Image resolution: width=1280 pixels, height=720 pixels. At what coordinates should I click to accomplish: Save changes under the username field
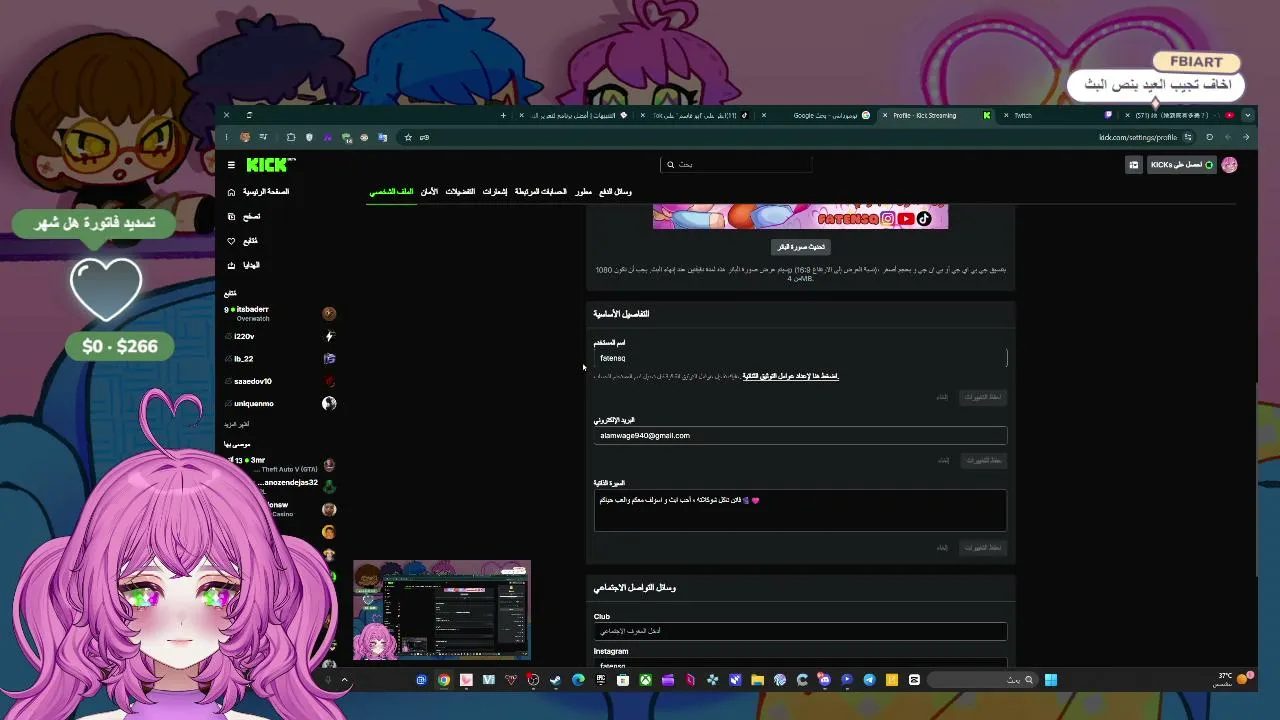[981, 397]
